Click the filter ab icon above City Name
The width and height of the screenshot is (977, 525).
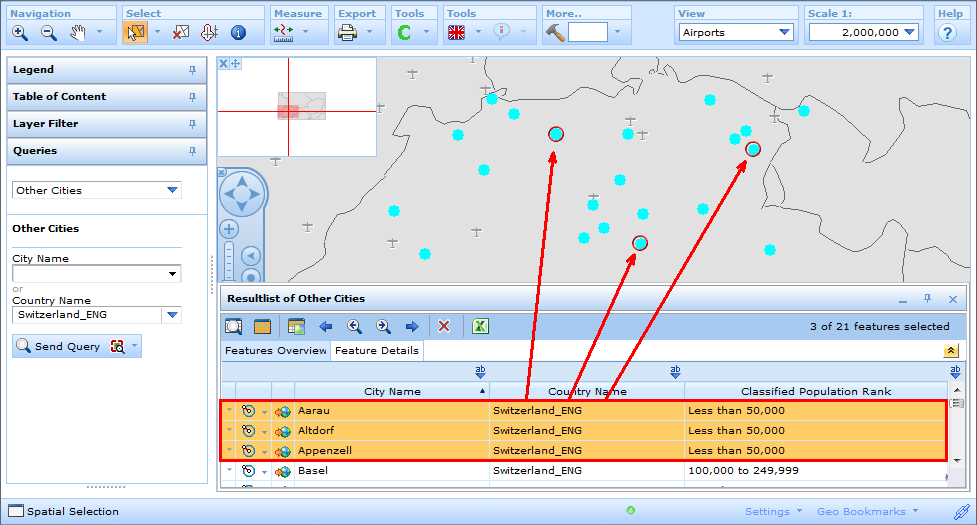click(480, 372)
